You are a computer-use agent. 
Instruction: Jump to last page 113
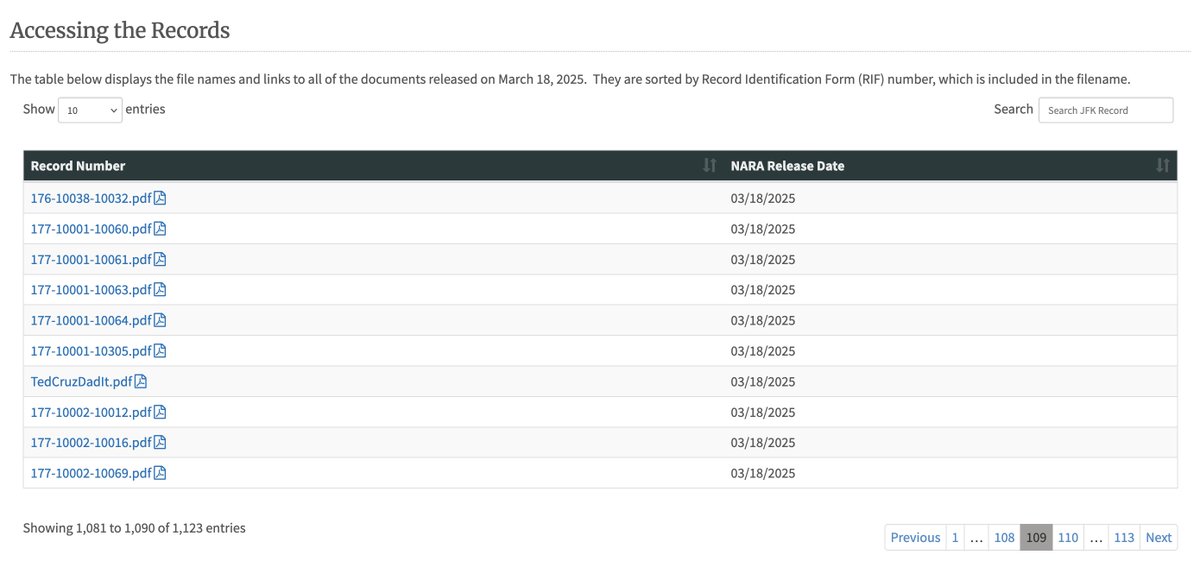tap(1124, 537)
